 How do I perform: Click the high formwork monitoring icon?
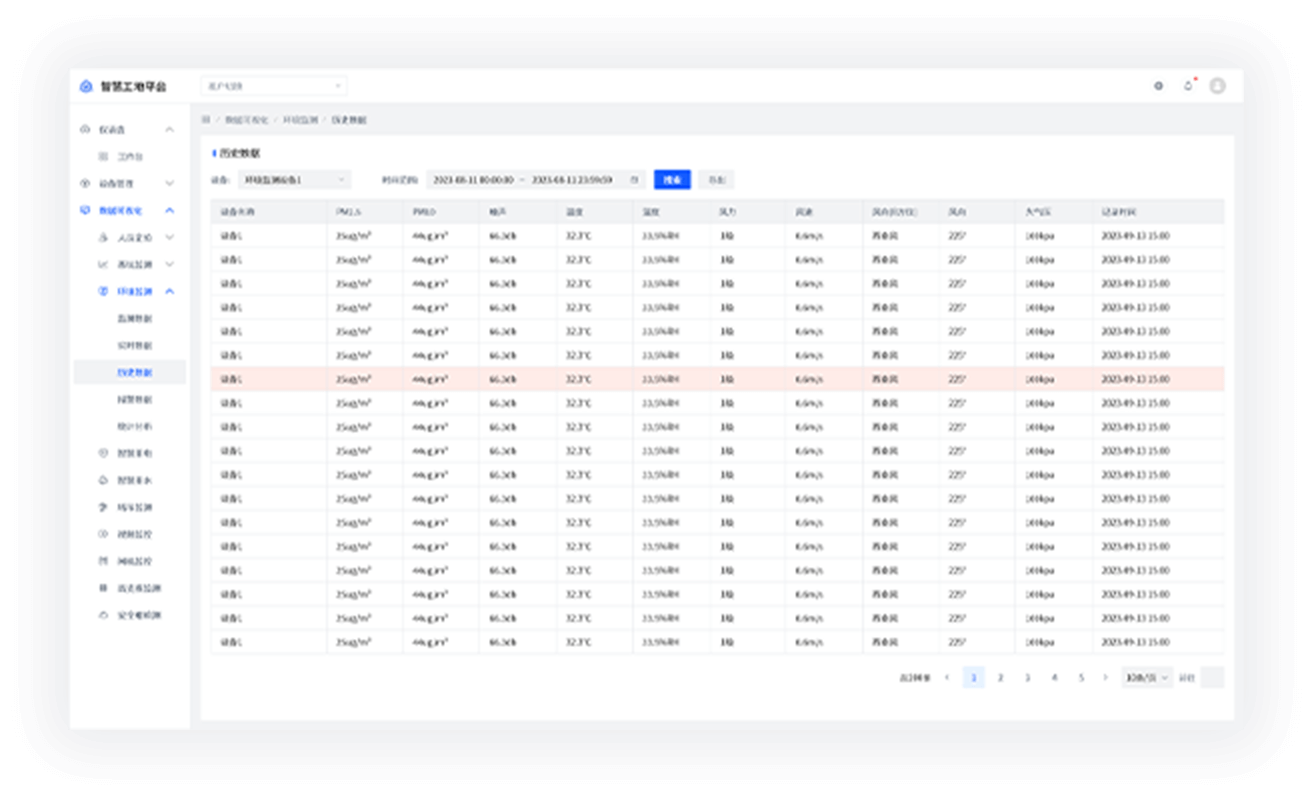103,588
